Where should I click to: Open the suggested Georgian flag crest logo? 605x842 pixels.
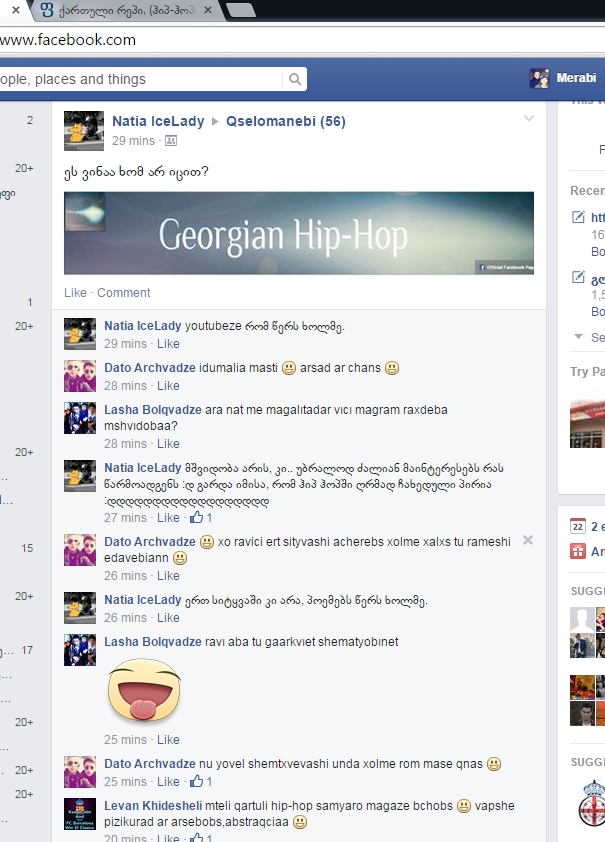tap(592, 803)
